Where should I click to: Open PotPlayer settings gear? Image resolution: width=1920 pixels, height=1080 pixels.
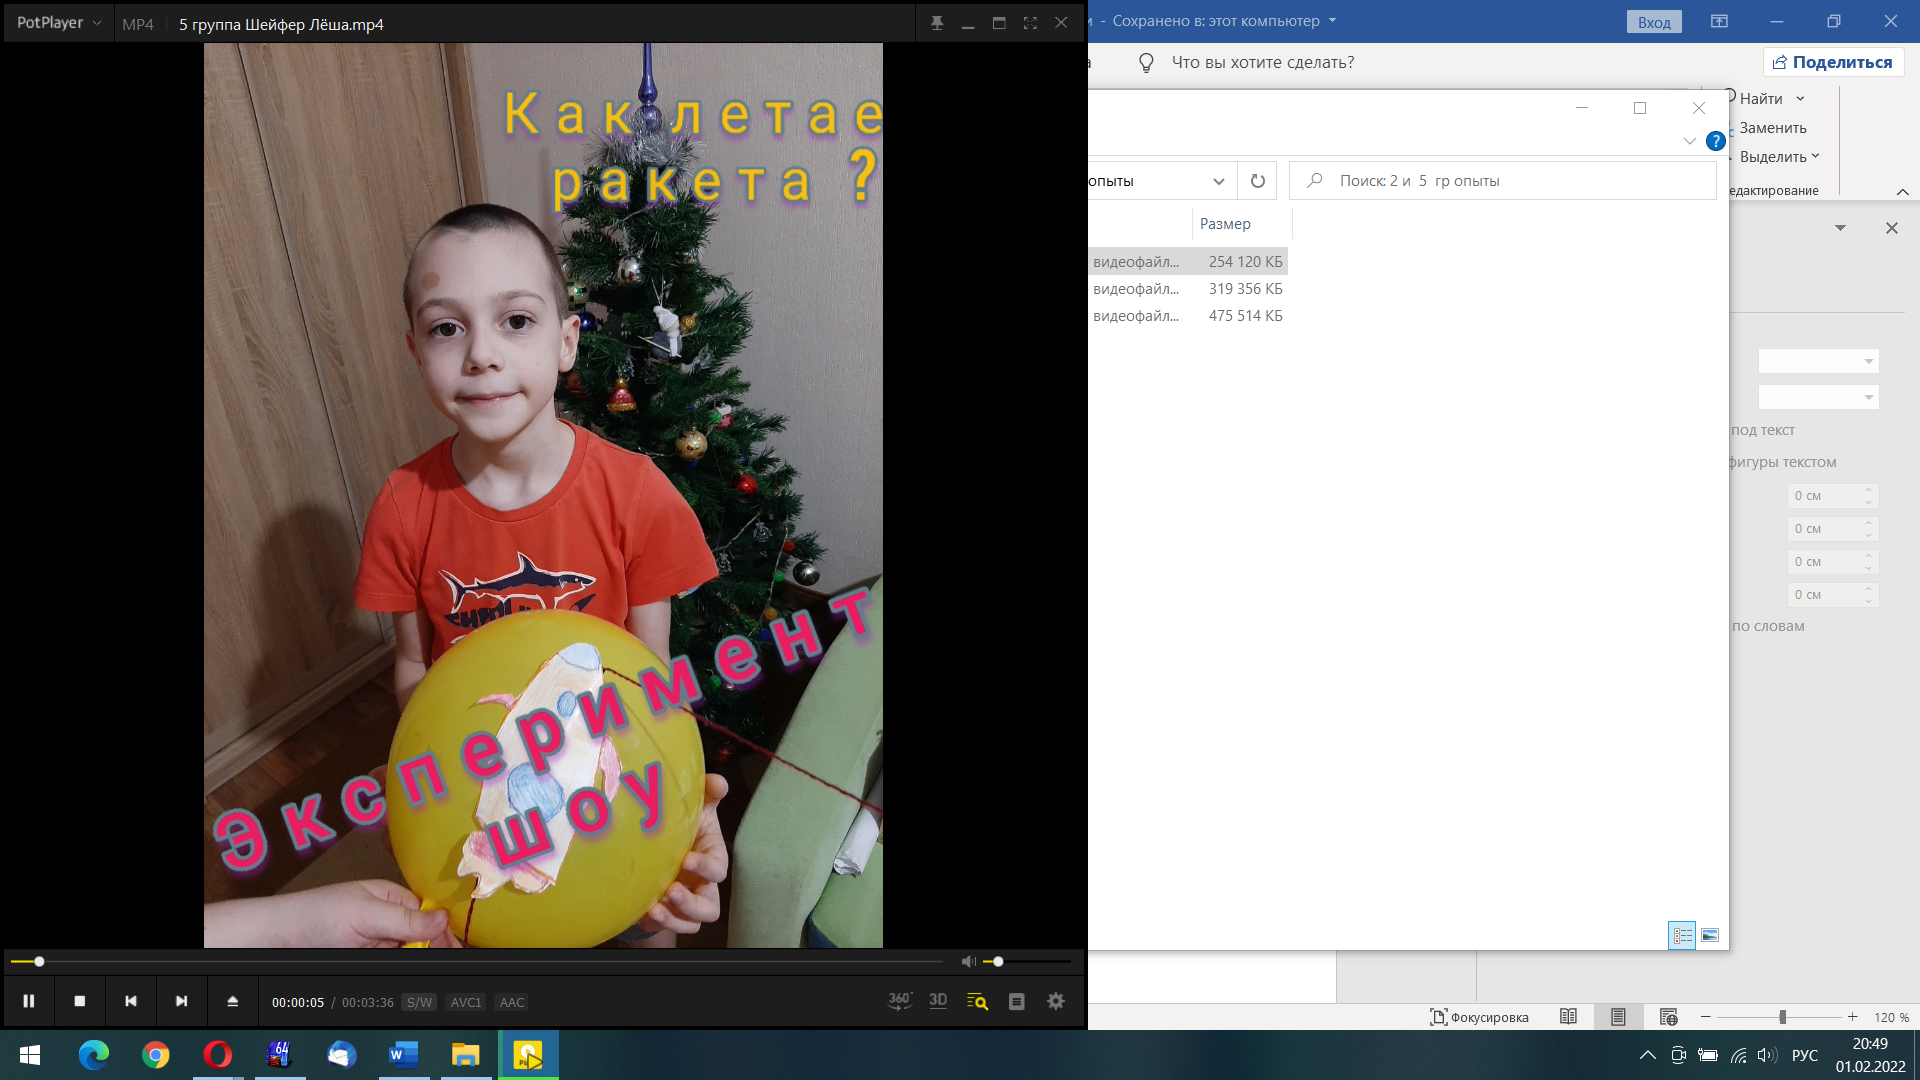(1056, 1001)
